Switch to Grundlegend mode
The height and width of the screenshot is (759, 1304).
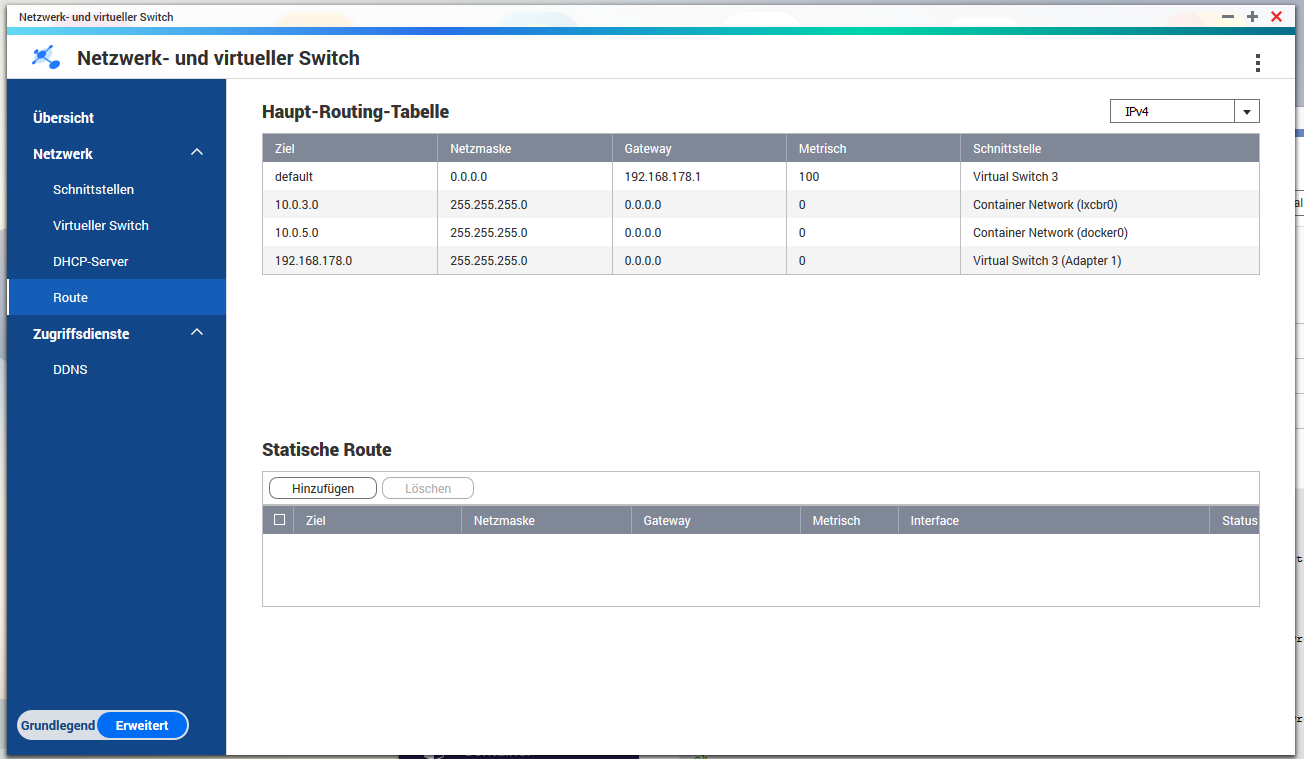58,726
